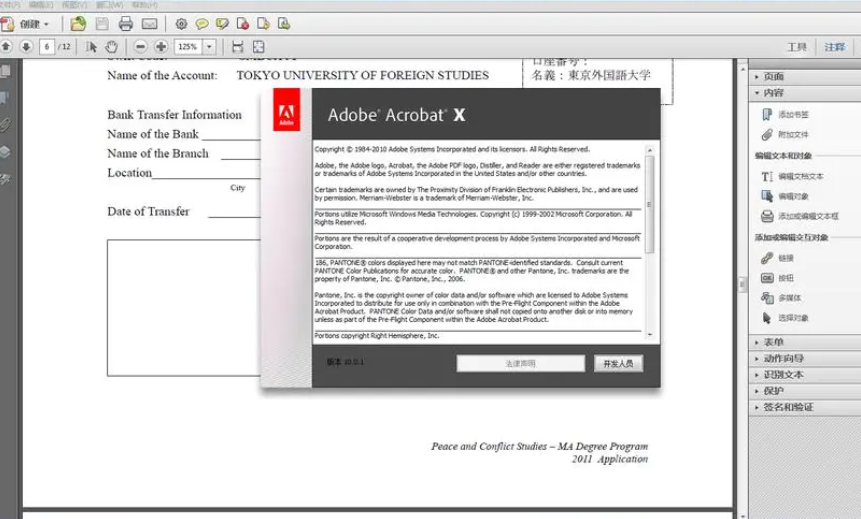Click the page number field showing 6
This screenshot has height=519, width=861.
[x=47, y=47]
